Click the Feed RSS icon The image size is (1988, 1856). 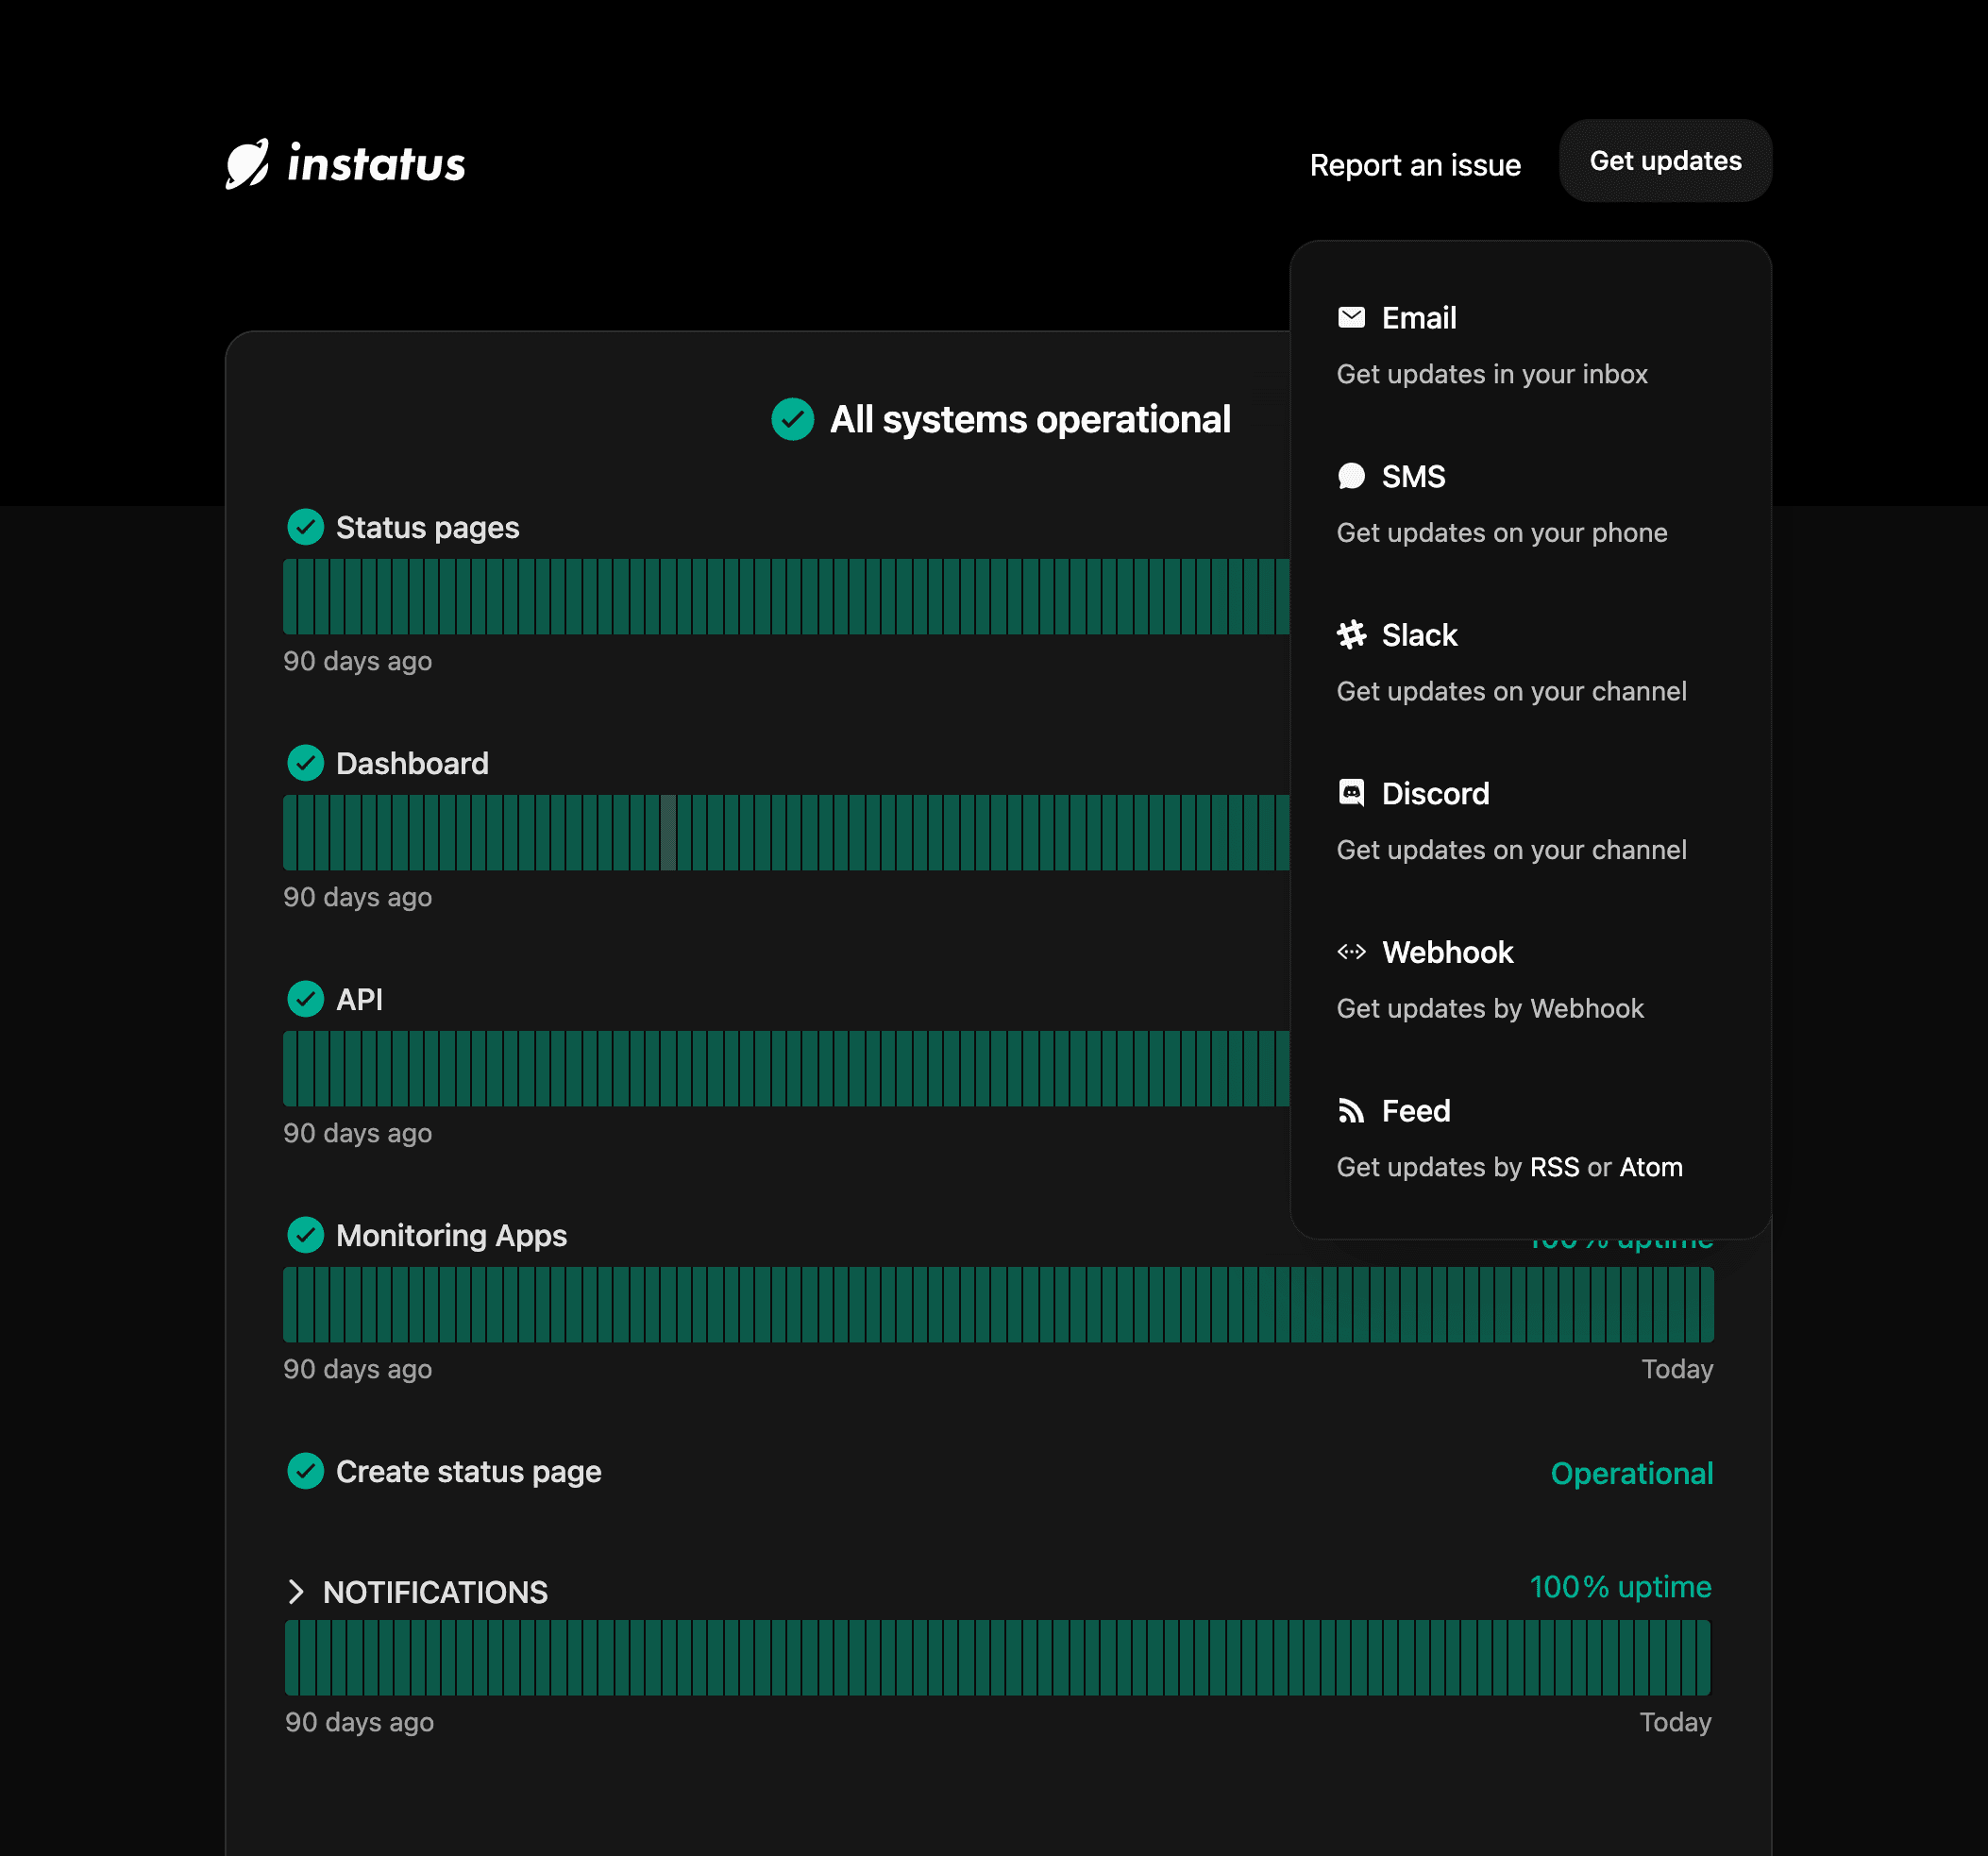click(1351, 1110)
